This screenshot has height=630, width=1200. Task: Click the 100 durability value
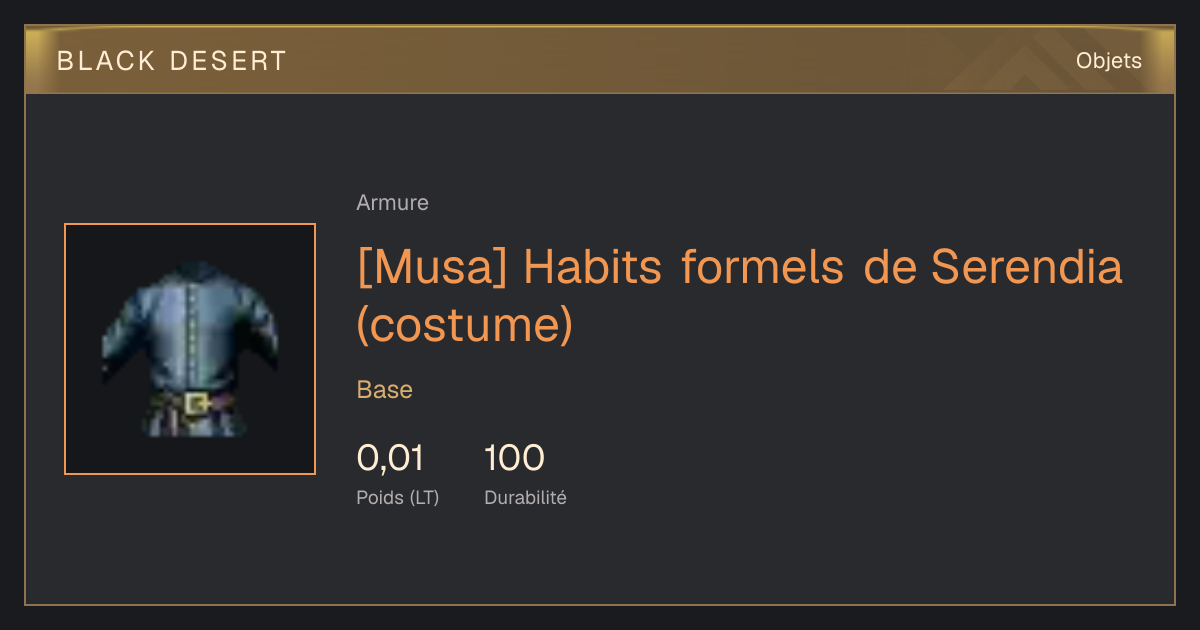pyautogui.click(x=514, y=459)
